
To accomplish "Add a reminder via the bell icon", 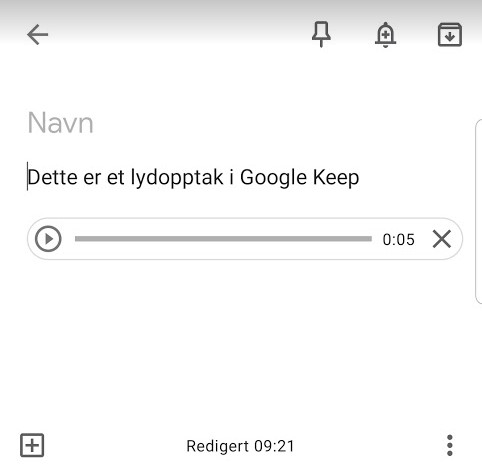I will 385,35.
